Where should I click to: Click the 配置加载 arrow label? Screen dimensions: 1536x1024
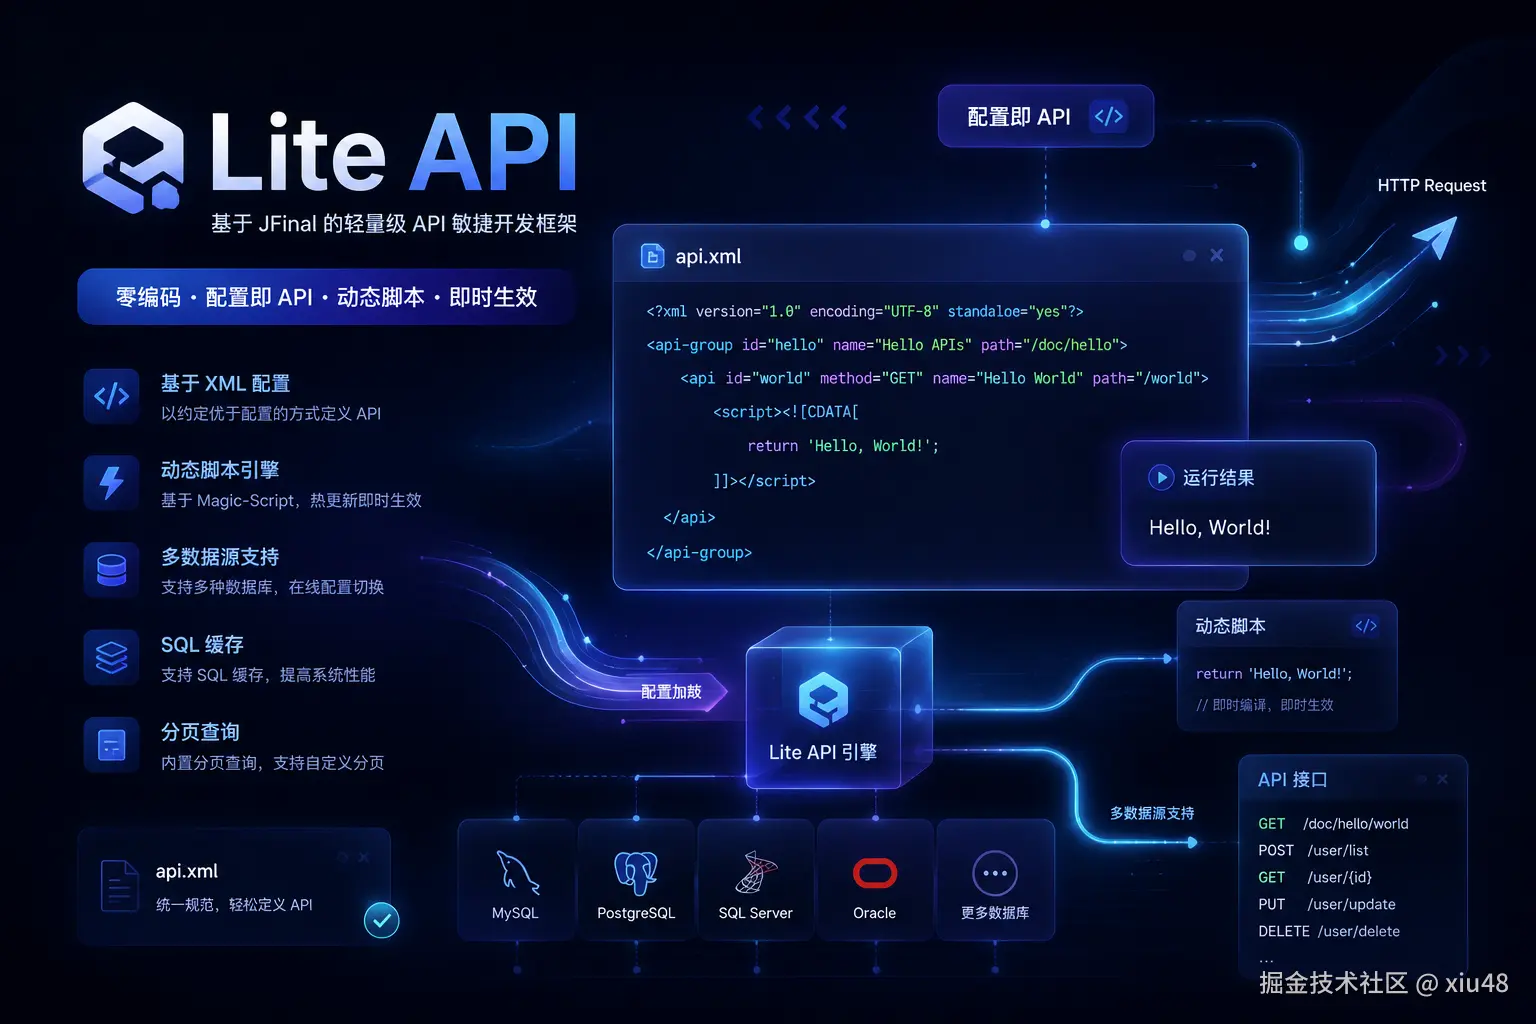tap(671, 692)
